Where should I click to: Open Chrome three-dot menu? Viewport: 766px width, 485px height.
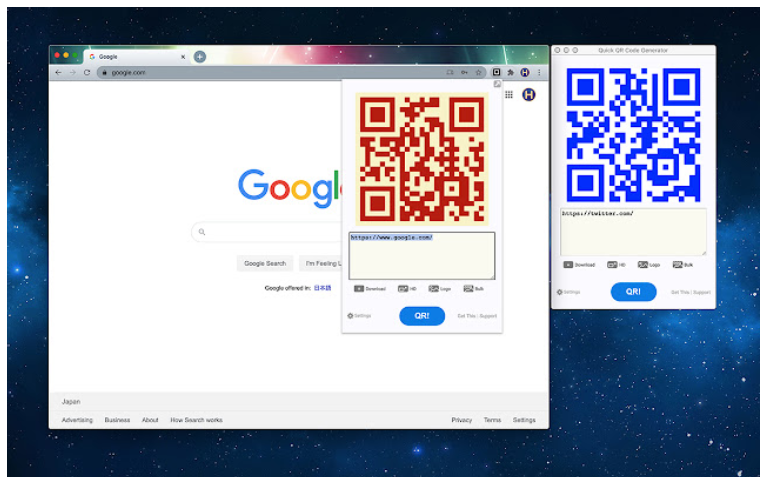539,72
